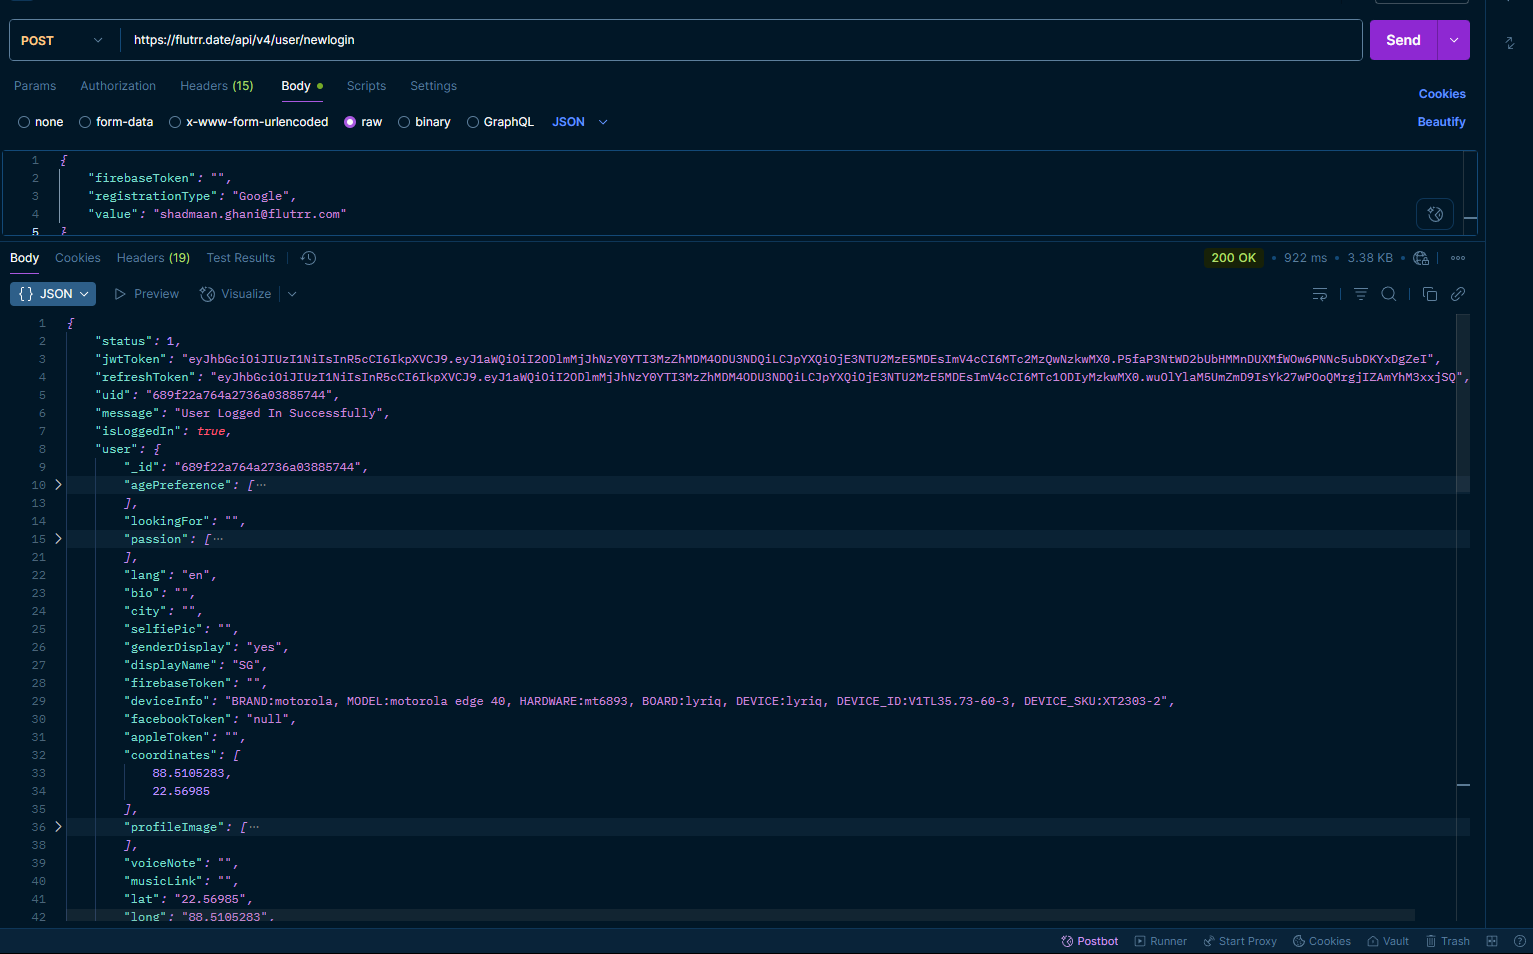
Task: Select the request Body tab
Action: point(302,86)
